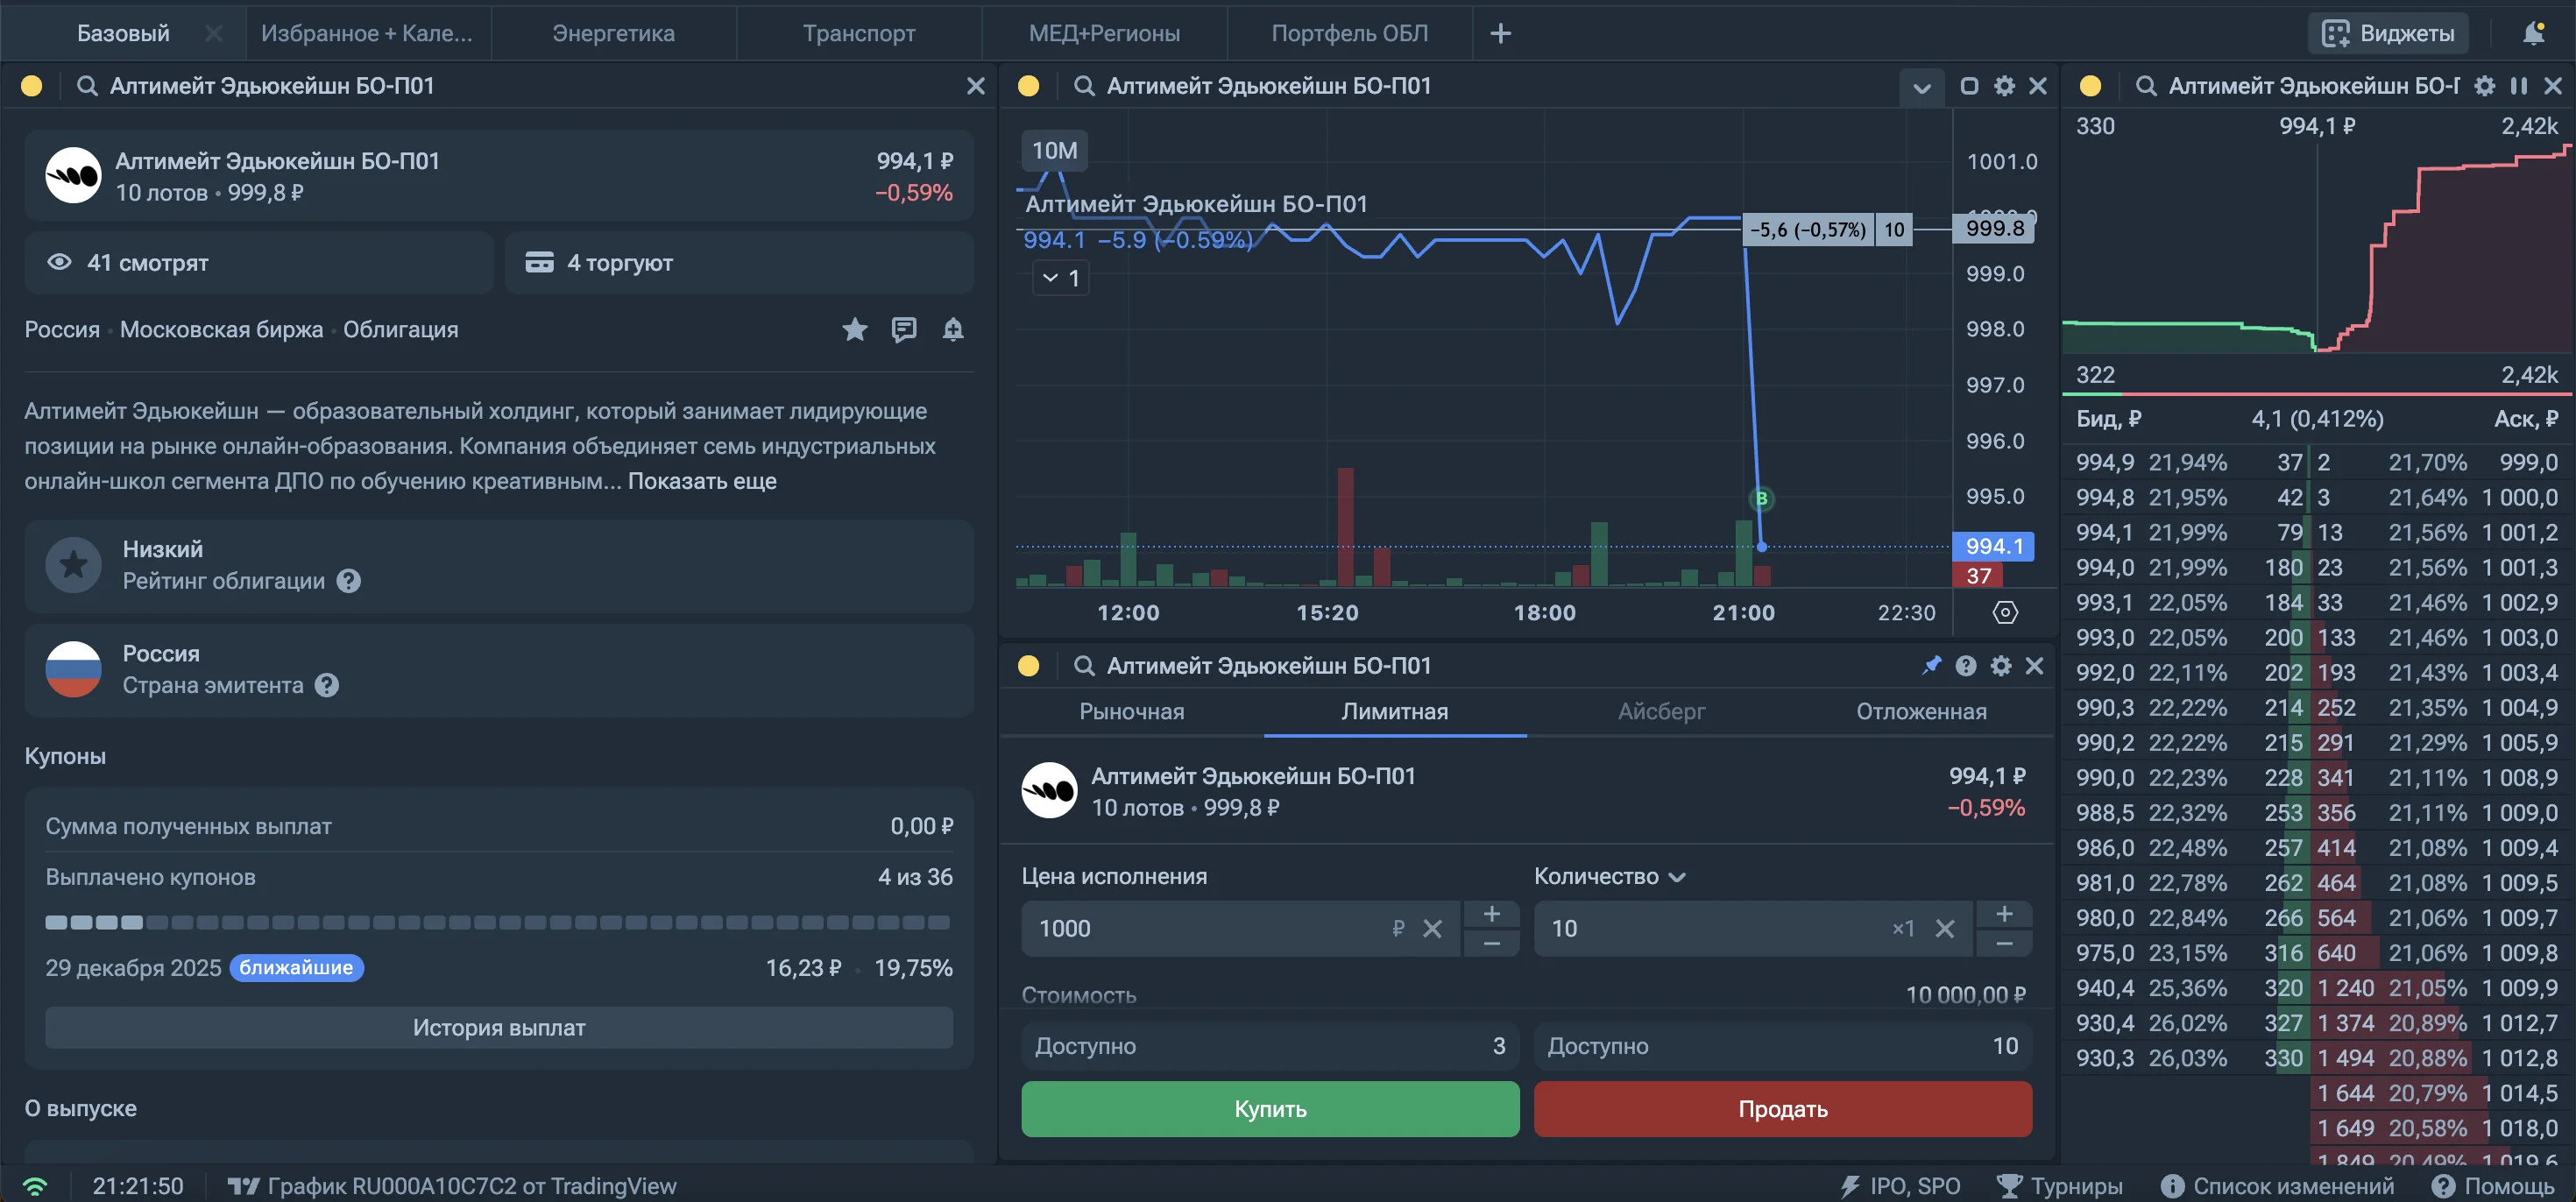The image size is (2576, 1202).
Task: Open help for Страна эмитента
Action: 327,685
